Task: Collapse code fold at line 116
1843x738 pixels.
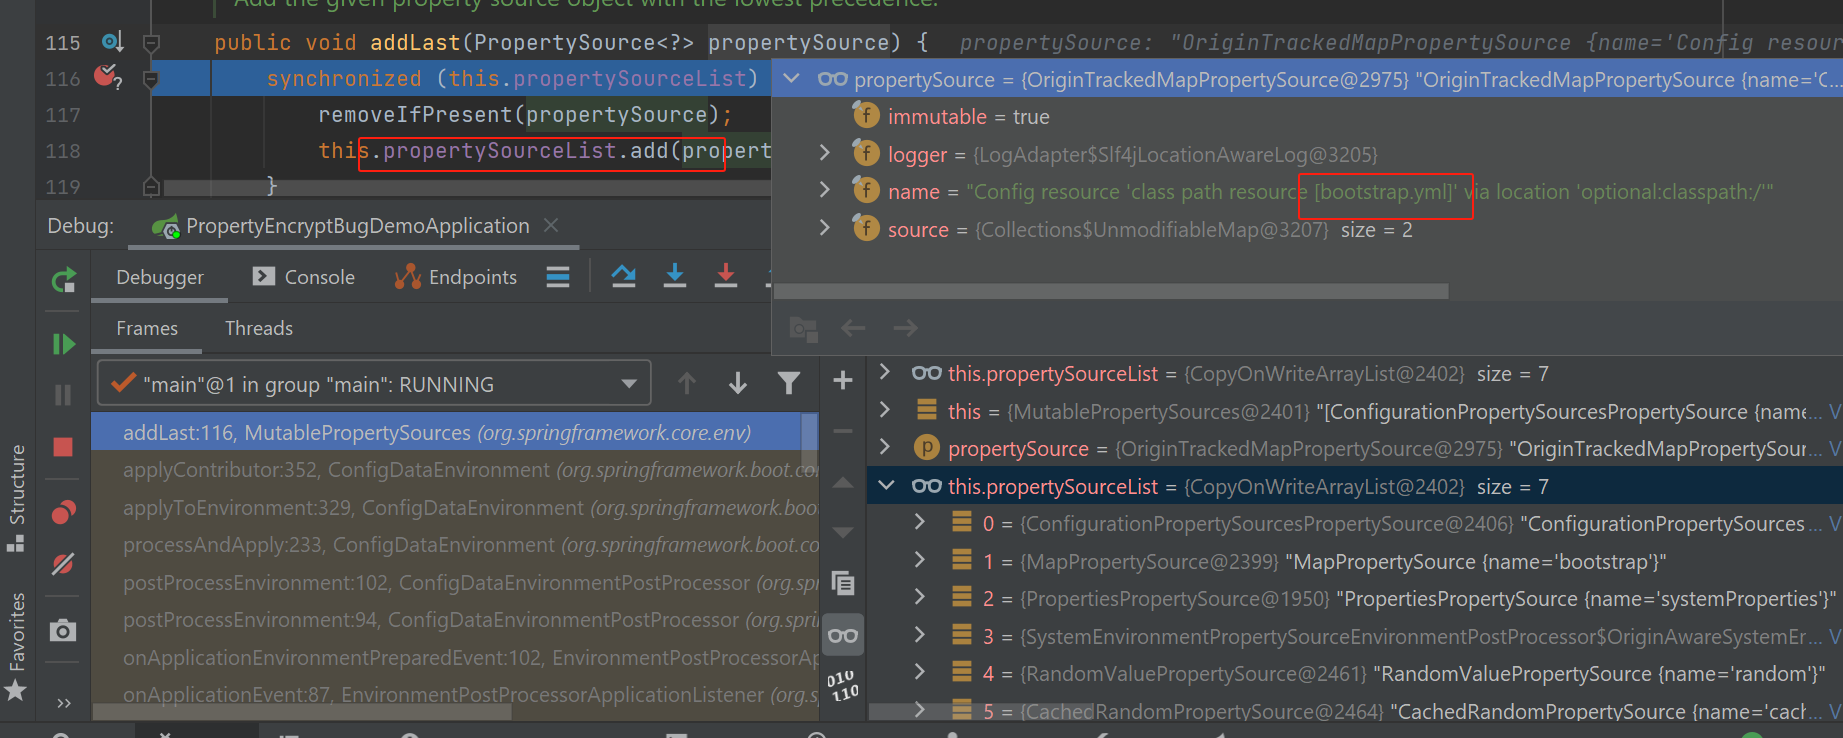Action: coord(151,79)
